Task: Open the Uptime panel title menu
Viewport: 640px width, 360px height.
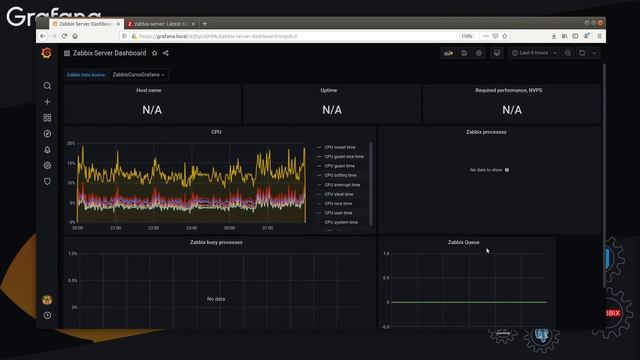Action: pyautogui.click(x=329, y=90)
